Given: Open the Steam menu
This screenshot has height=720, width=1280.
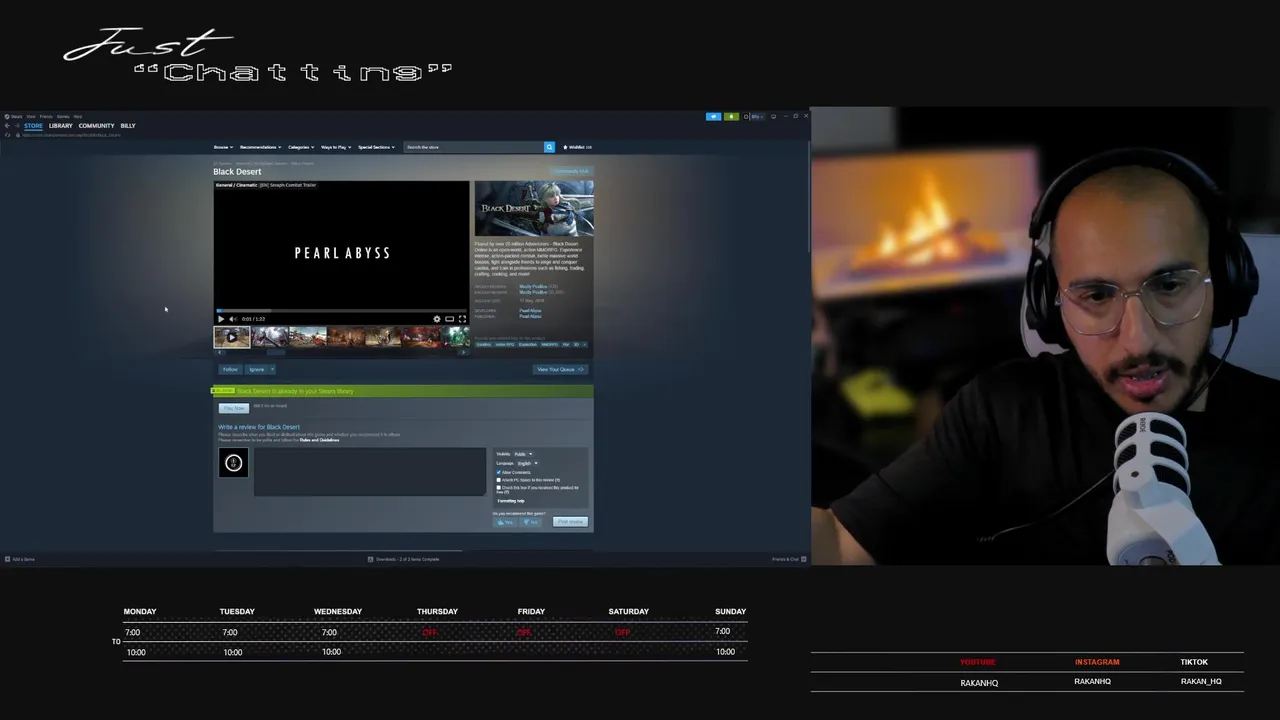Looking at the screenshot, I should 16,116.
